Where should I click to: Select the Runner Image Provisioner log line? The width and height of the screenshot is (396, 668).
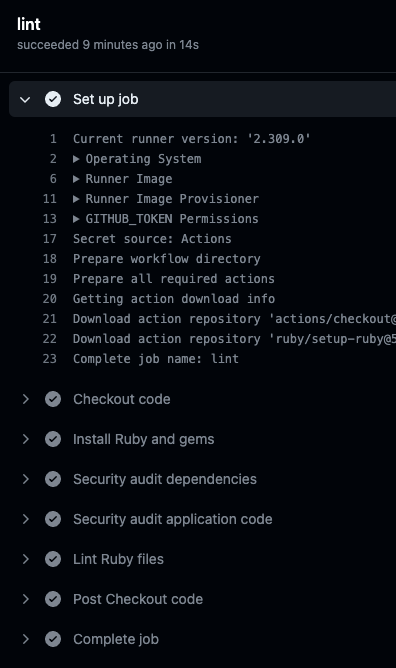click(x=172, y=199)
